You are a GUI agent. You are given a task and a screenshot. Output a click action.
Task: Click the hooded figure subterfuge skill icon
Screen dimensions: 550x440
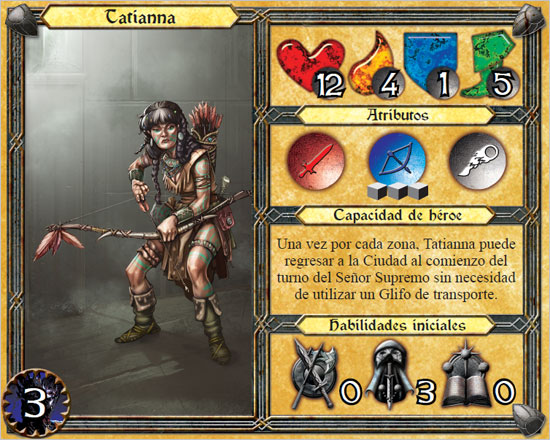[390, 374]
